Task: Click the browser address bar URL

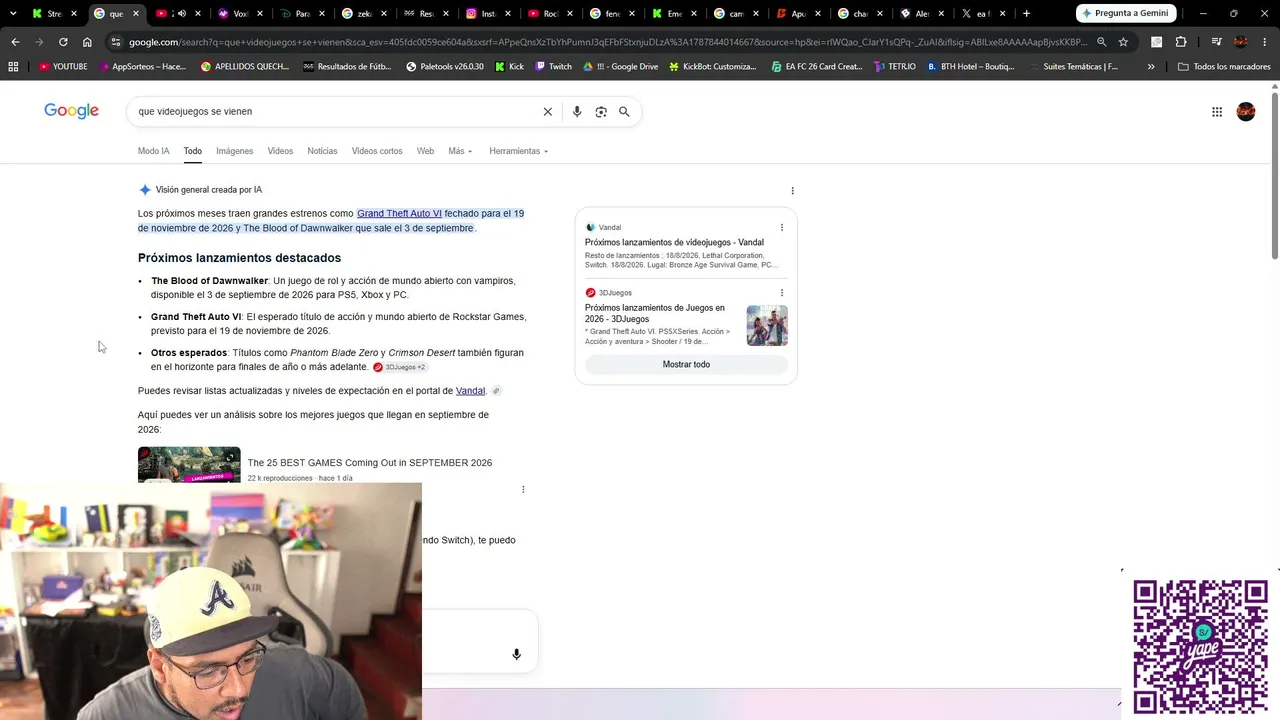Action: click(x=607, y=42)
